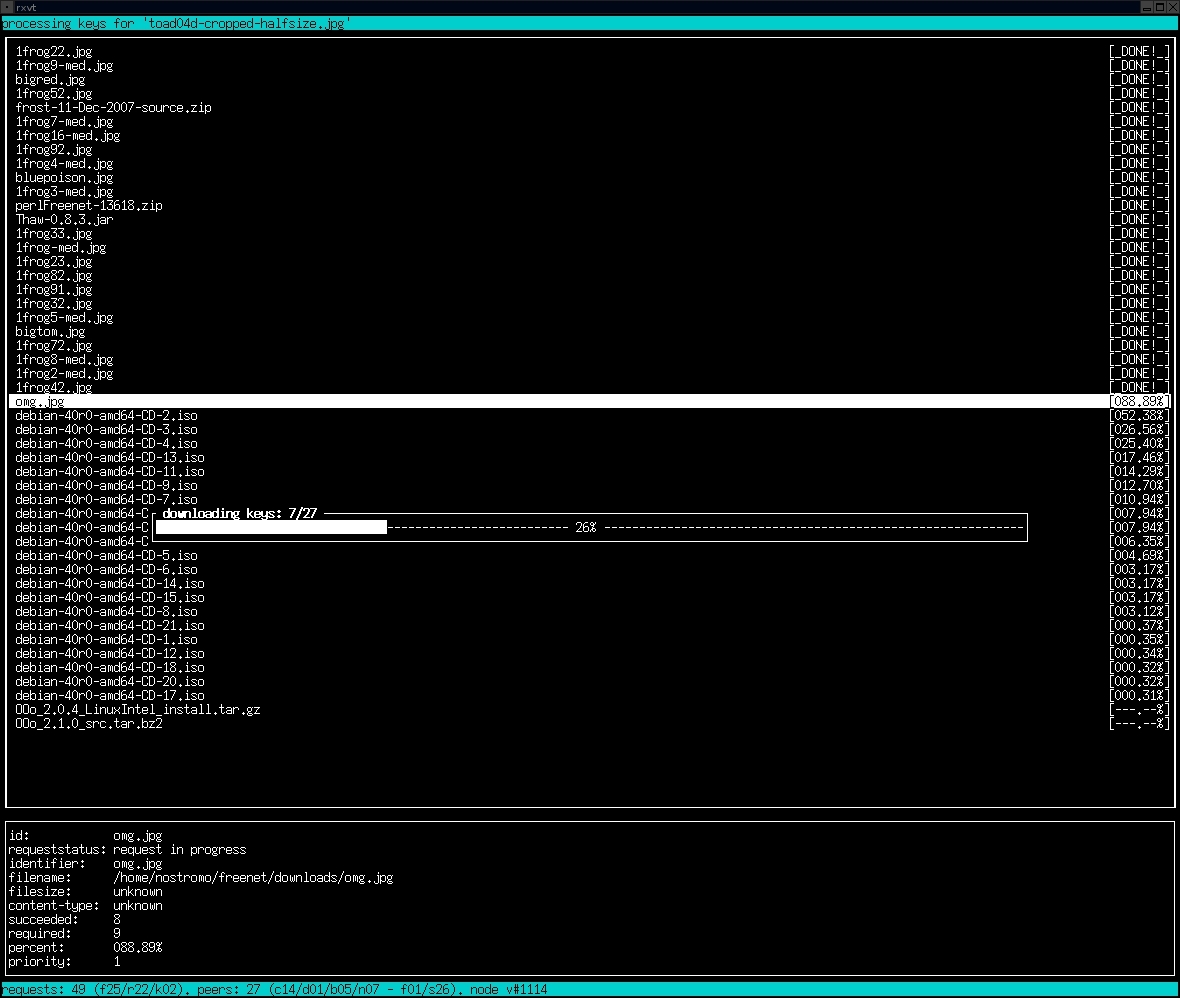This screenshot has height=998, width=1180.
Task: Select the perlFreenet-13618.zip entry
Action: (89, 206)
